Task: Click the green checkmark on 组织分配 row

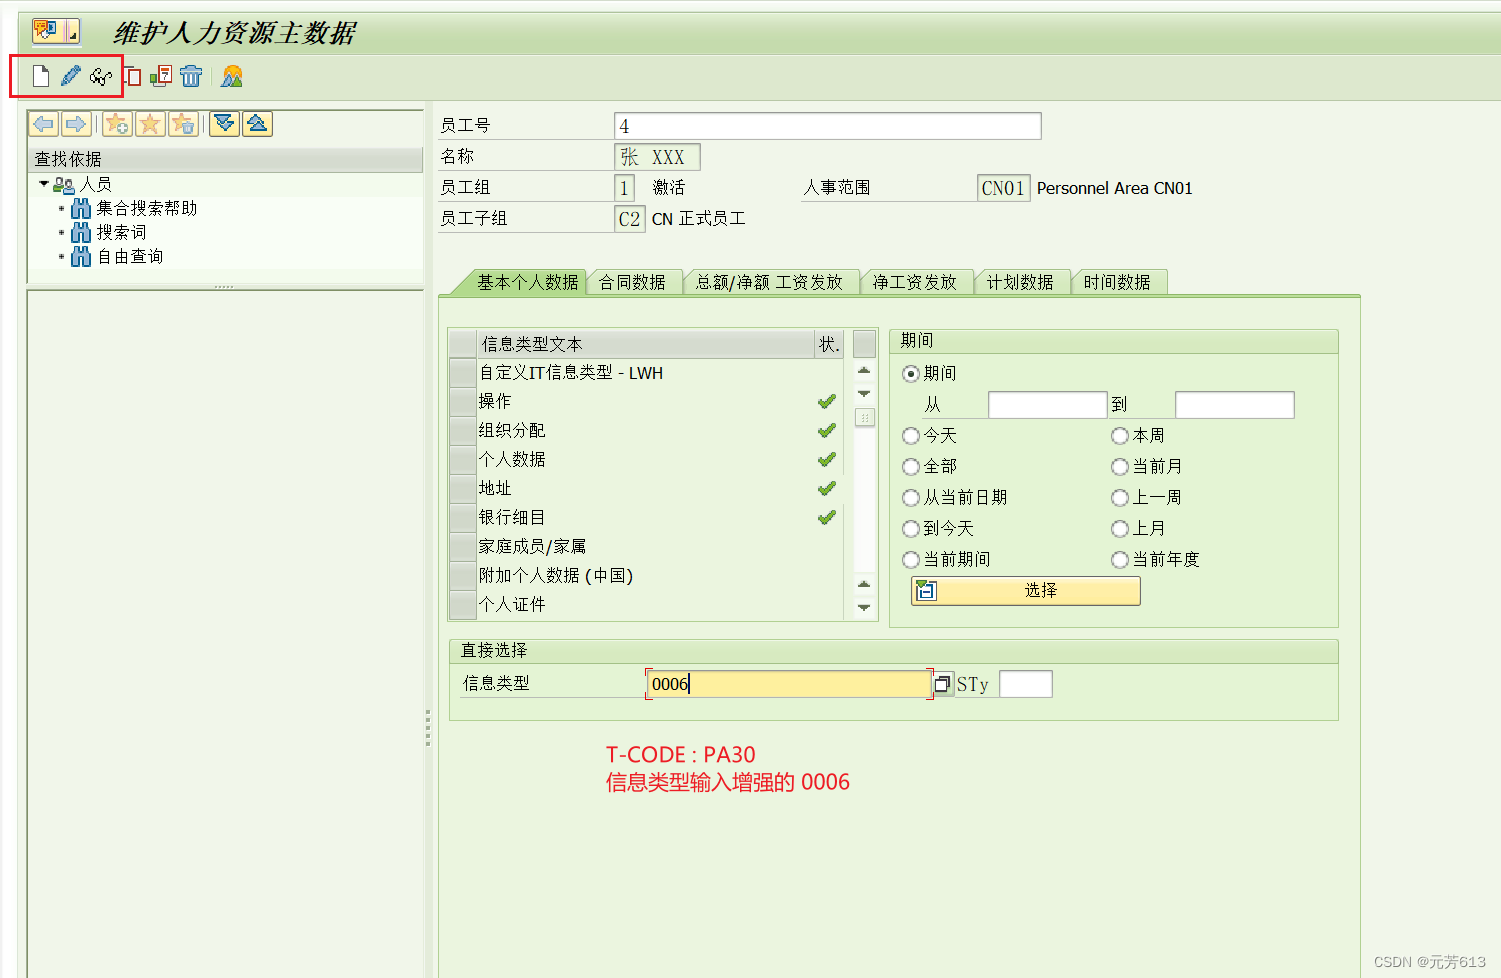Action: (x=827, y=431)
